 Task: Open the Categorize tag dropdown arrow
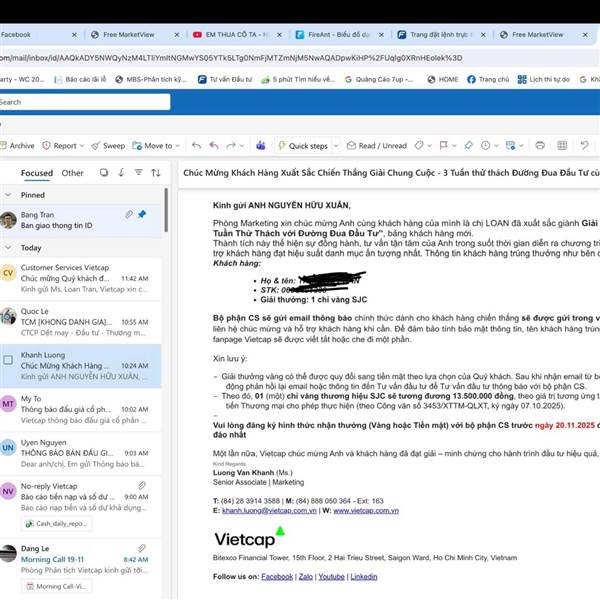[430, 146]
